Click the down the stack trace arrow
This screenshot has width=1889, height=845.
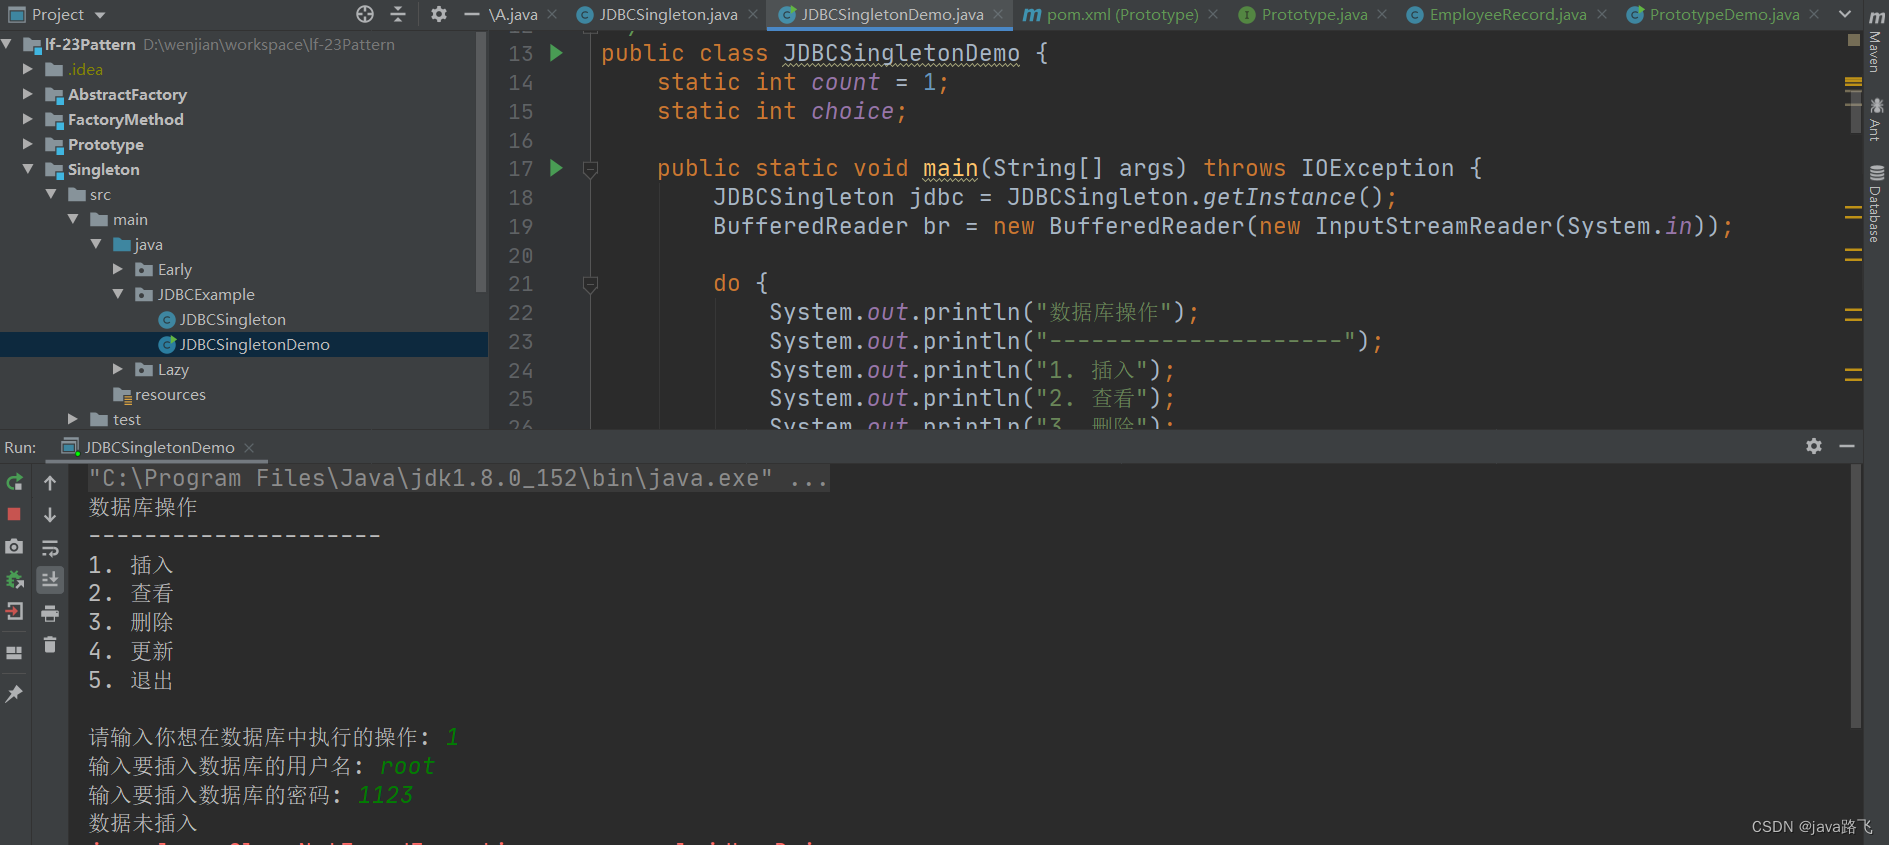[50, 515]
